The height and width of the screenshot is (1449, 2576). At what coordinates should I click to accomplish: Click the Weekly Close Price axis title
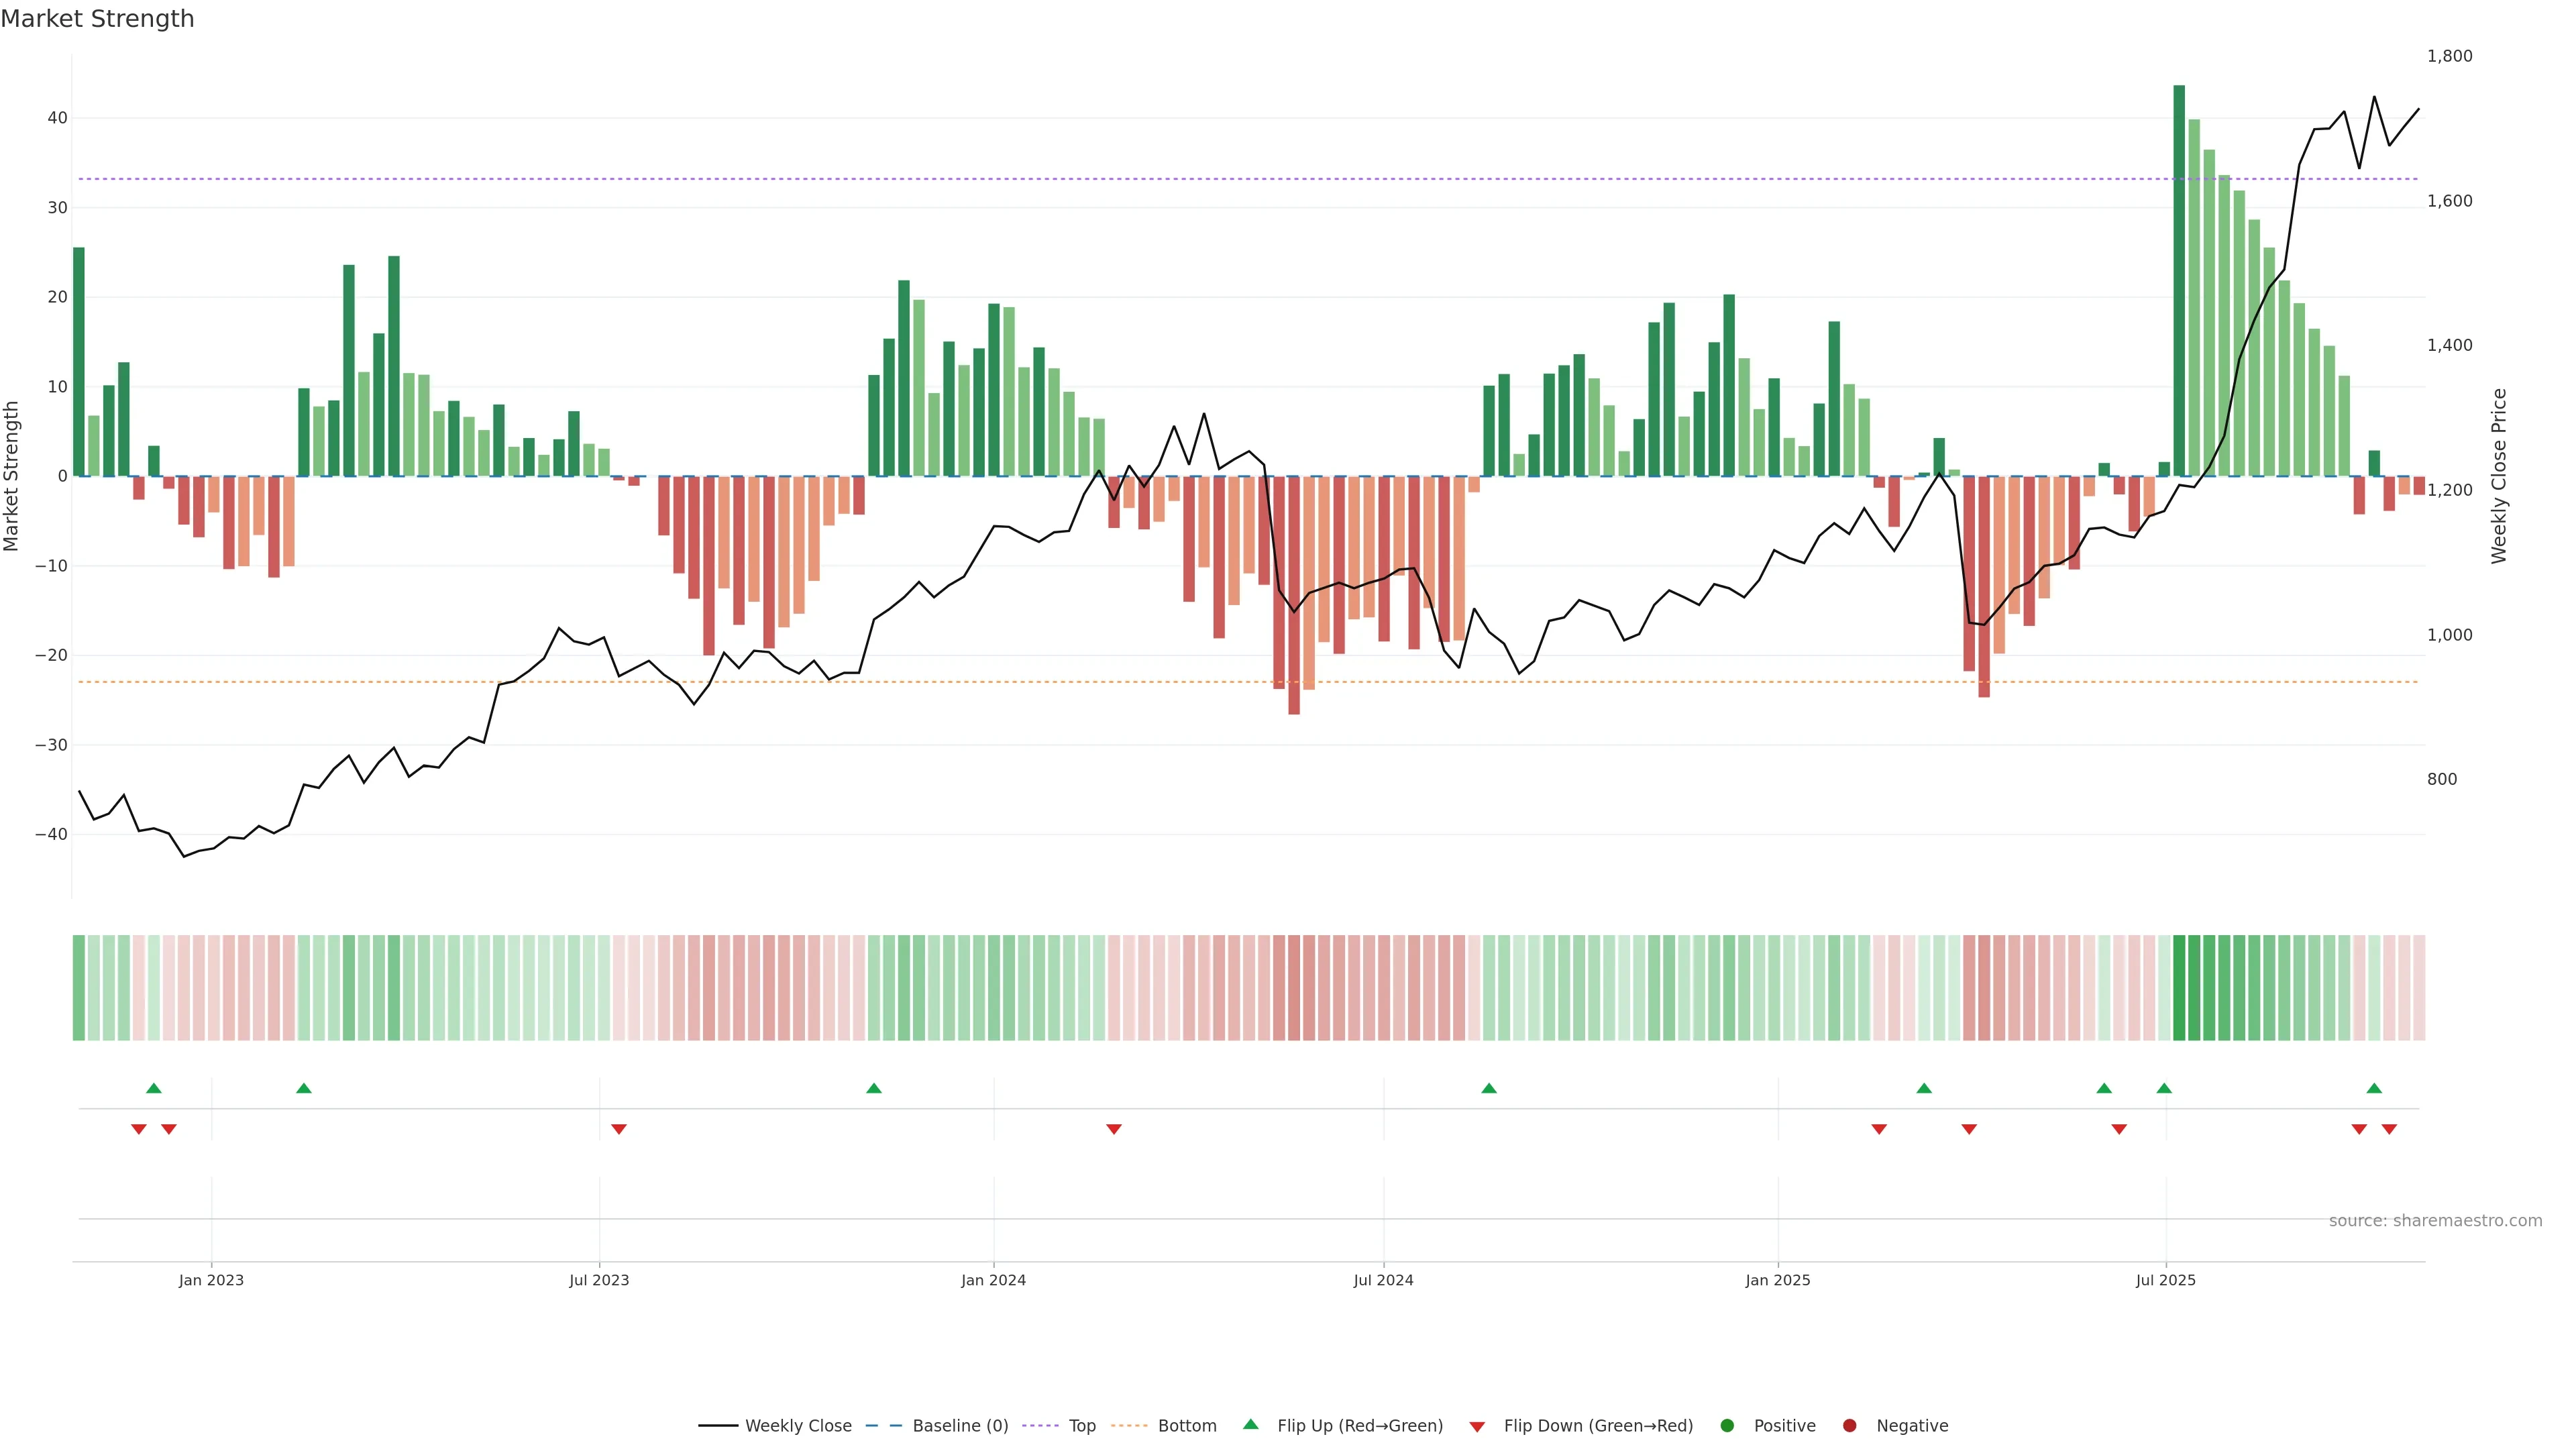(x=2499, y=476)
